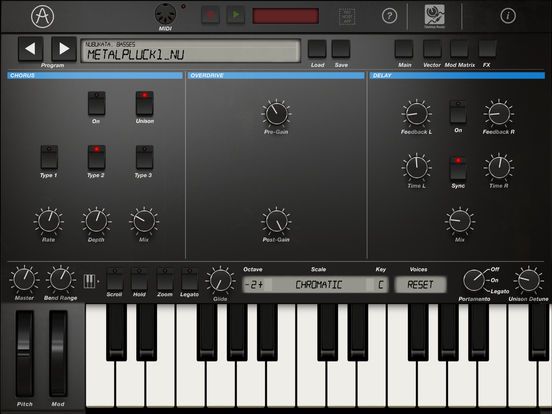Select Chorus Type 3

tap(144, 157)
